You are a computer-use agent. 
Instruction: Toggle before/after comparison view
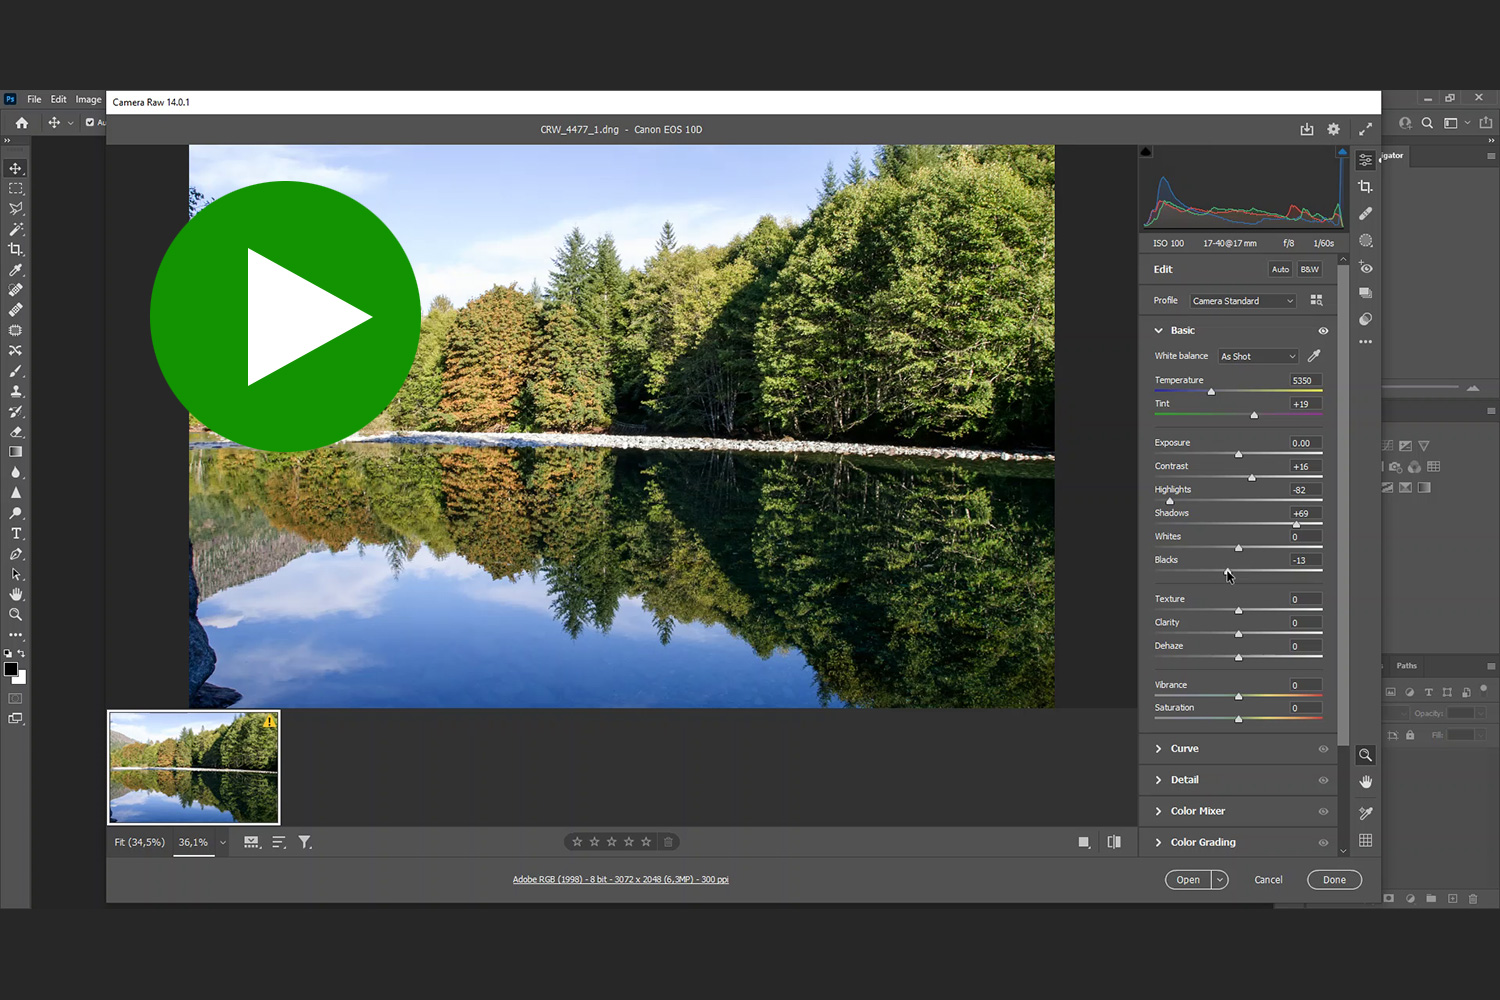click(1114, 842)
